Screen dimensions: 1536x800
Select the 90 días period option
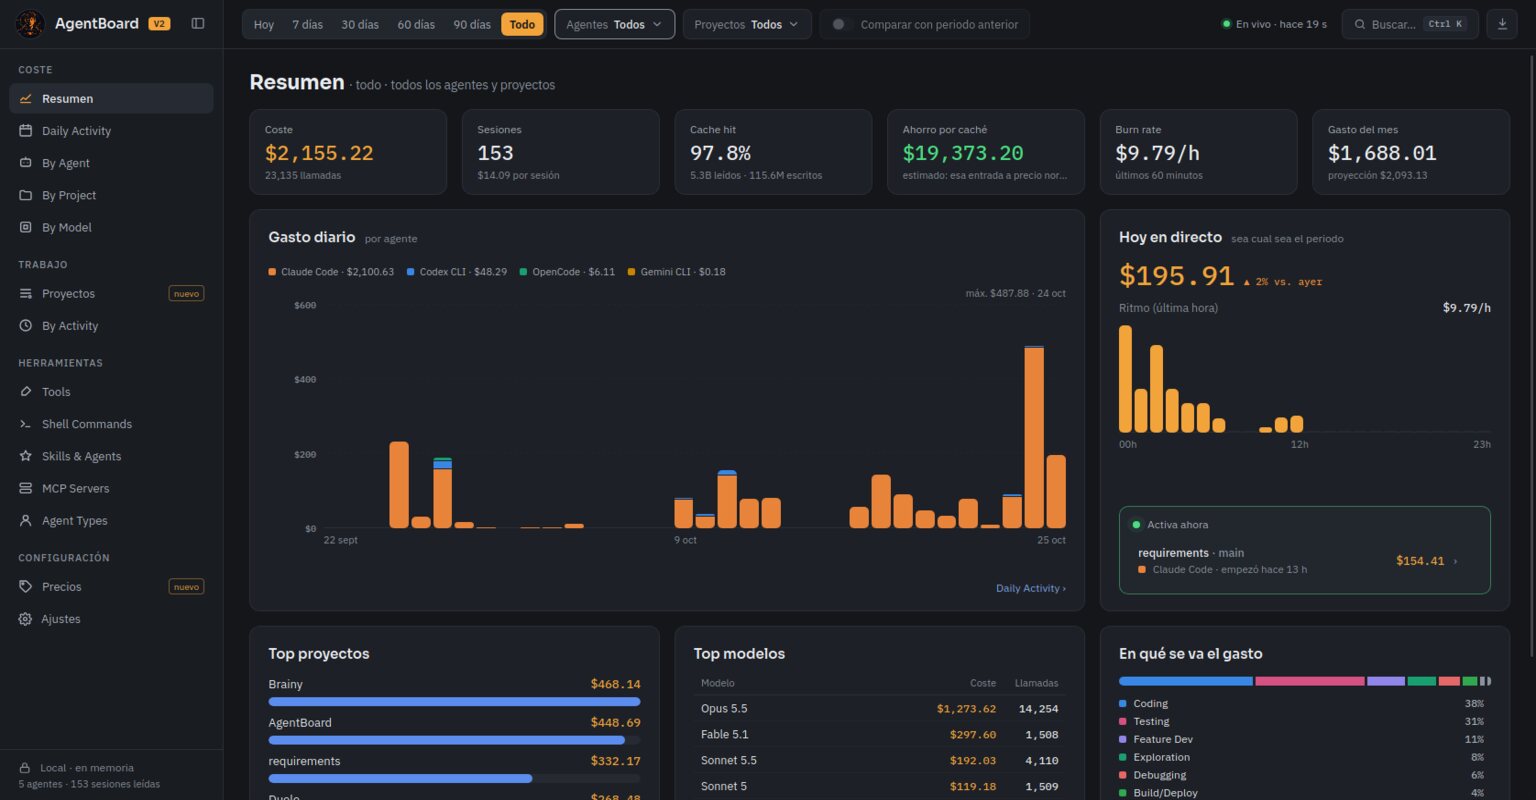(x=472, y=24)
